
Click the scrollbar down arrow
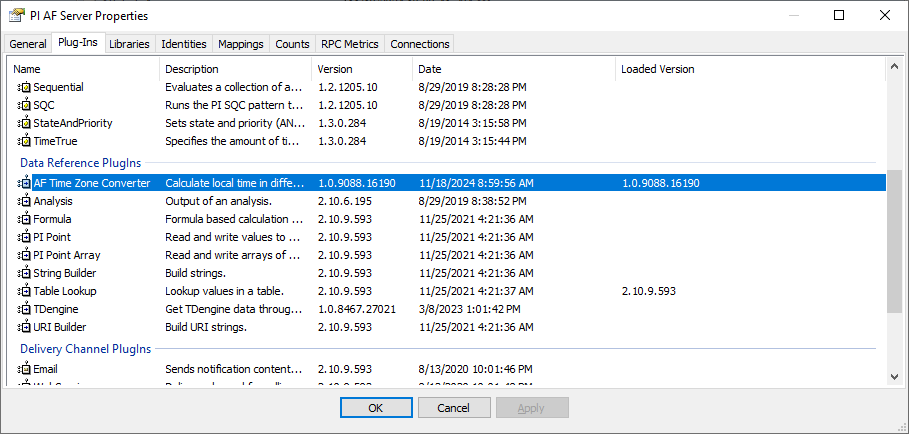tap(895, 377)
